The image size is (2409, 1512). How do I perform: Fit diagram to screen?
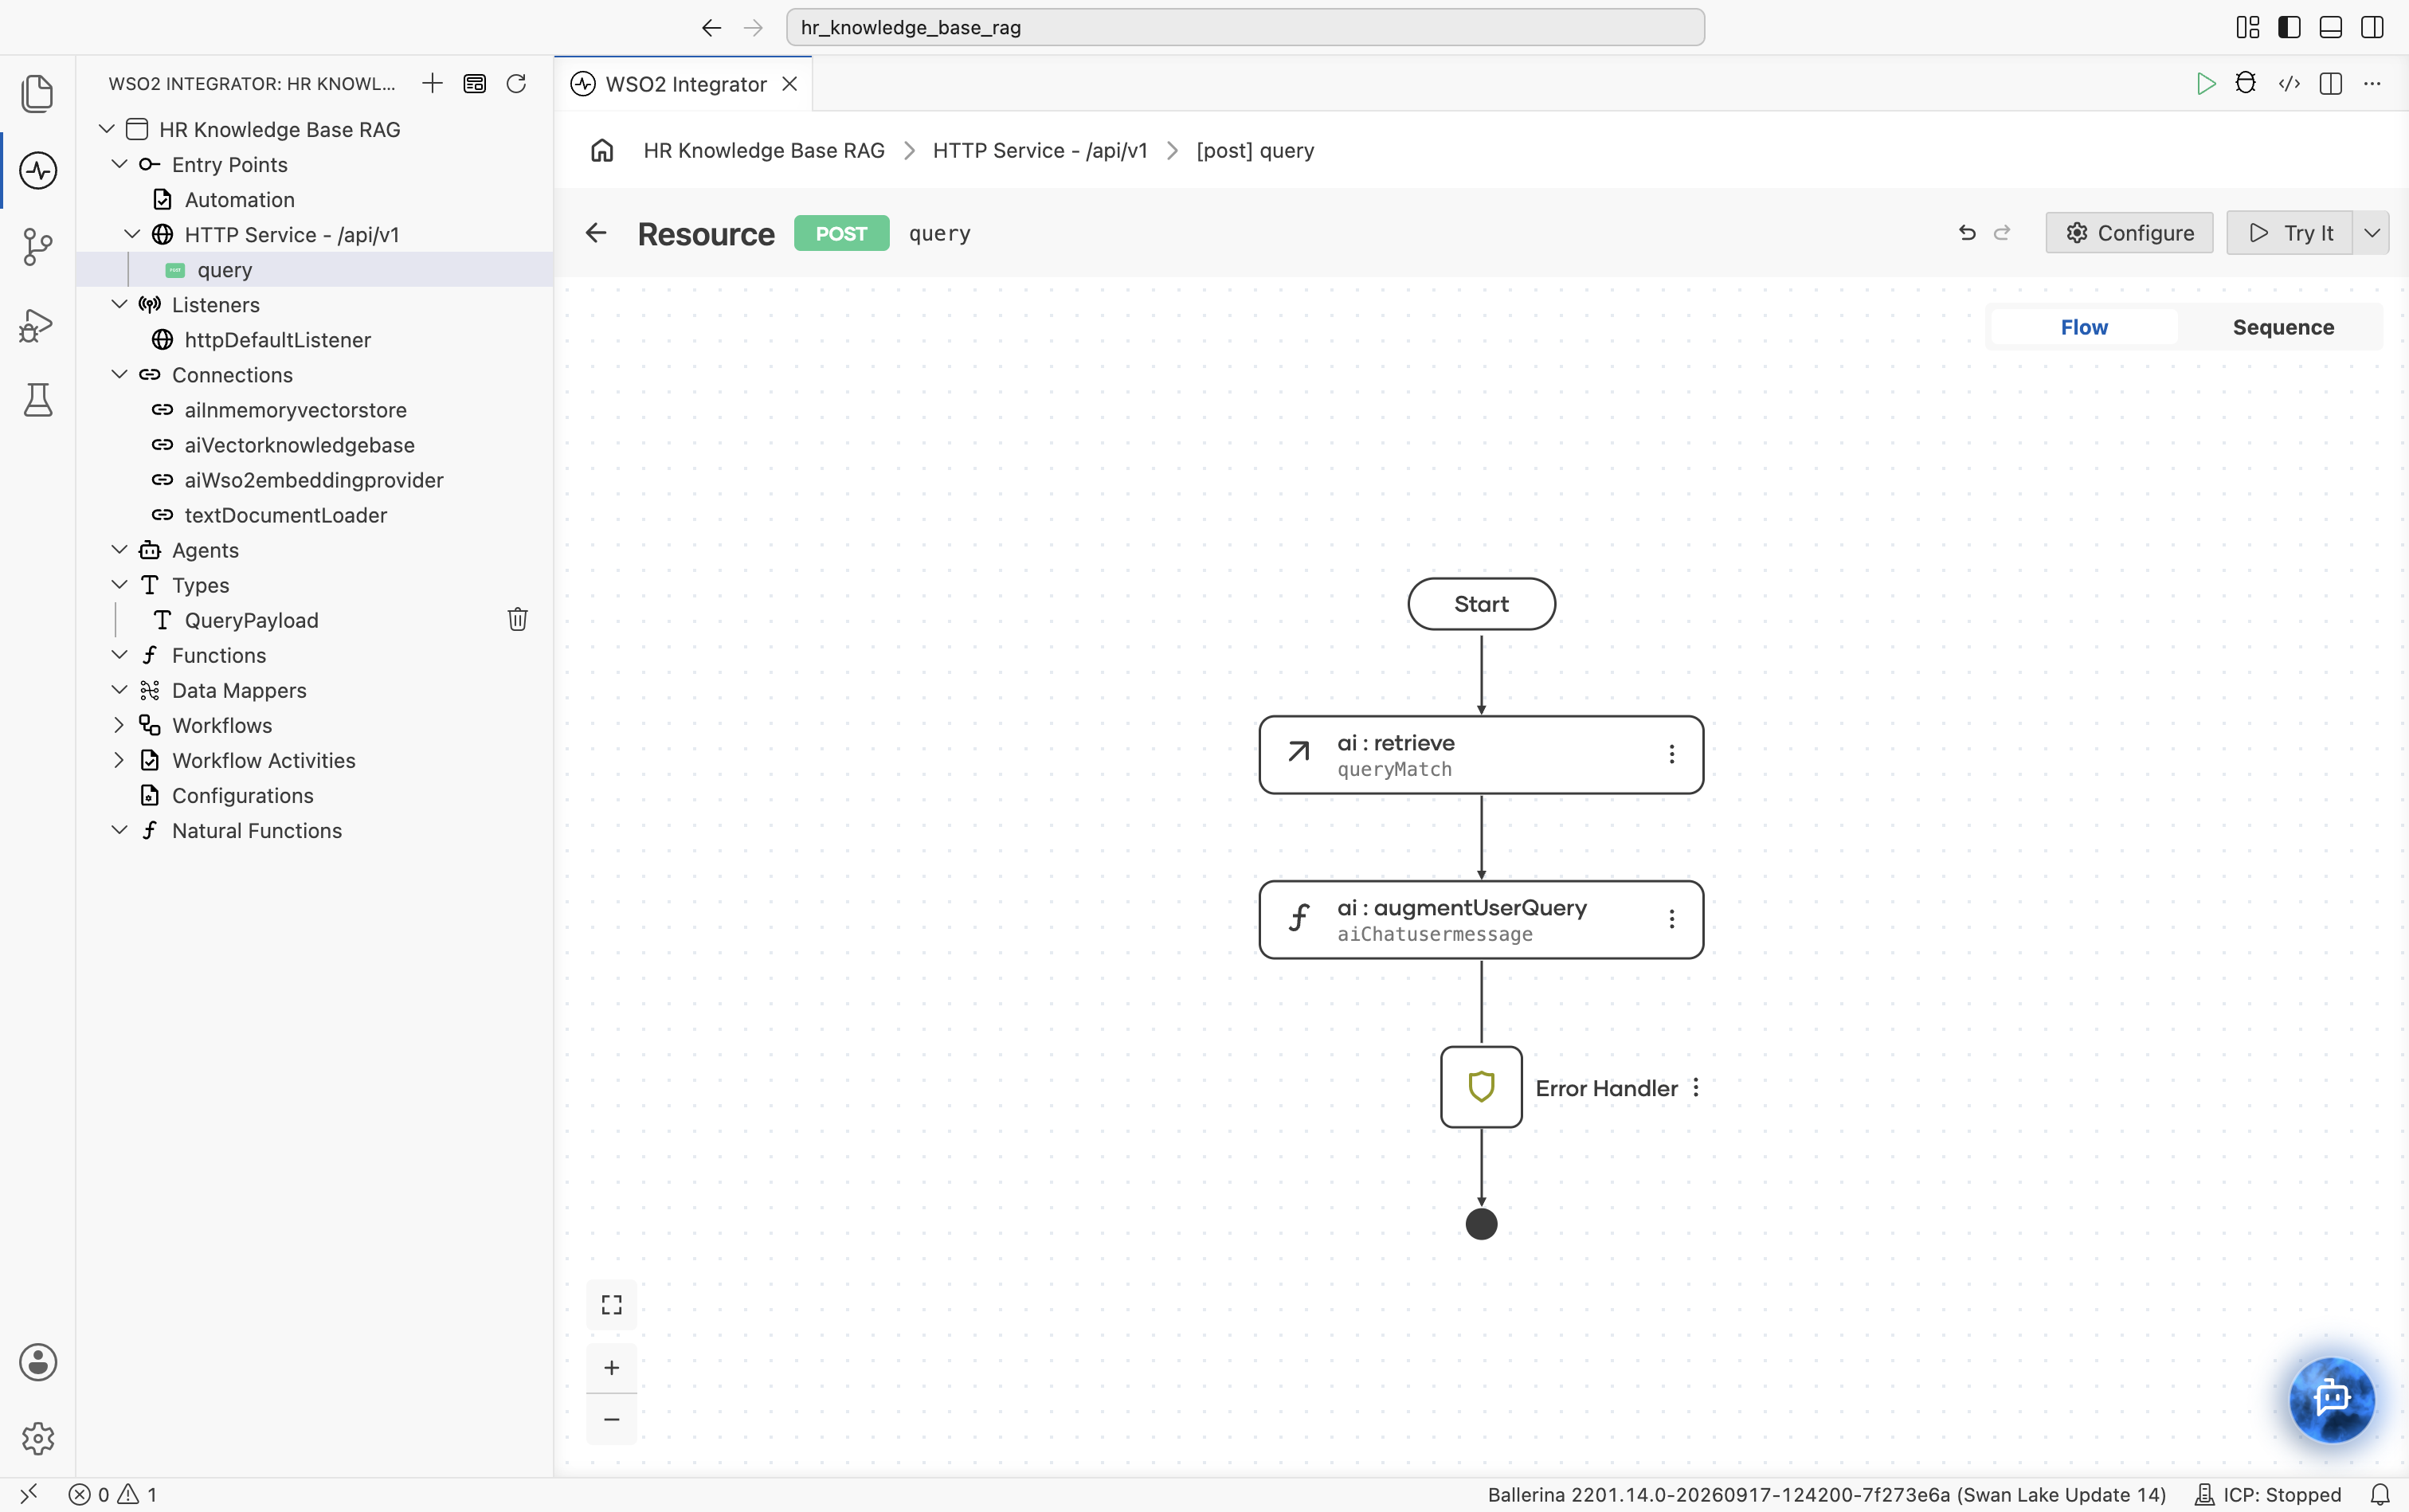coord(611,1305)
